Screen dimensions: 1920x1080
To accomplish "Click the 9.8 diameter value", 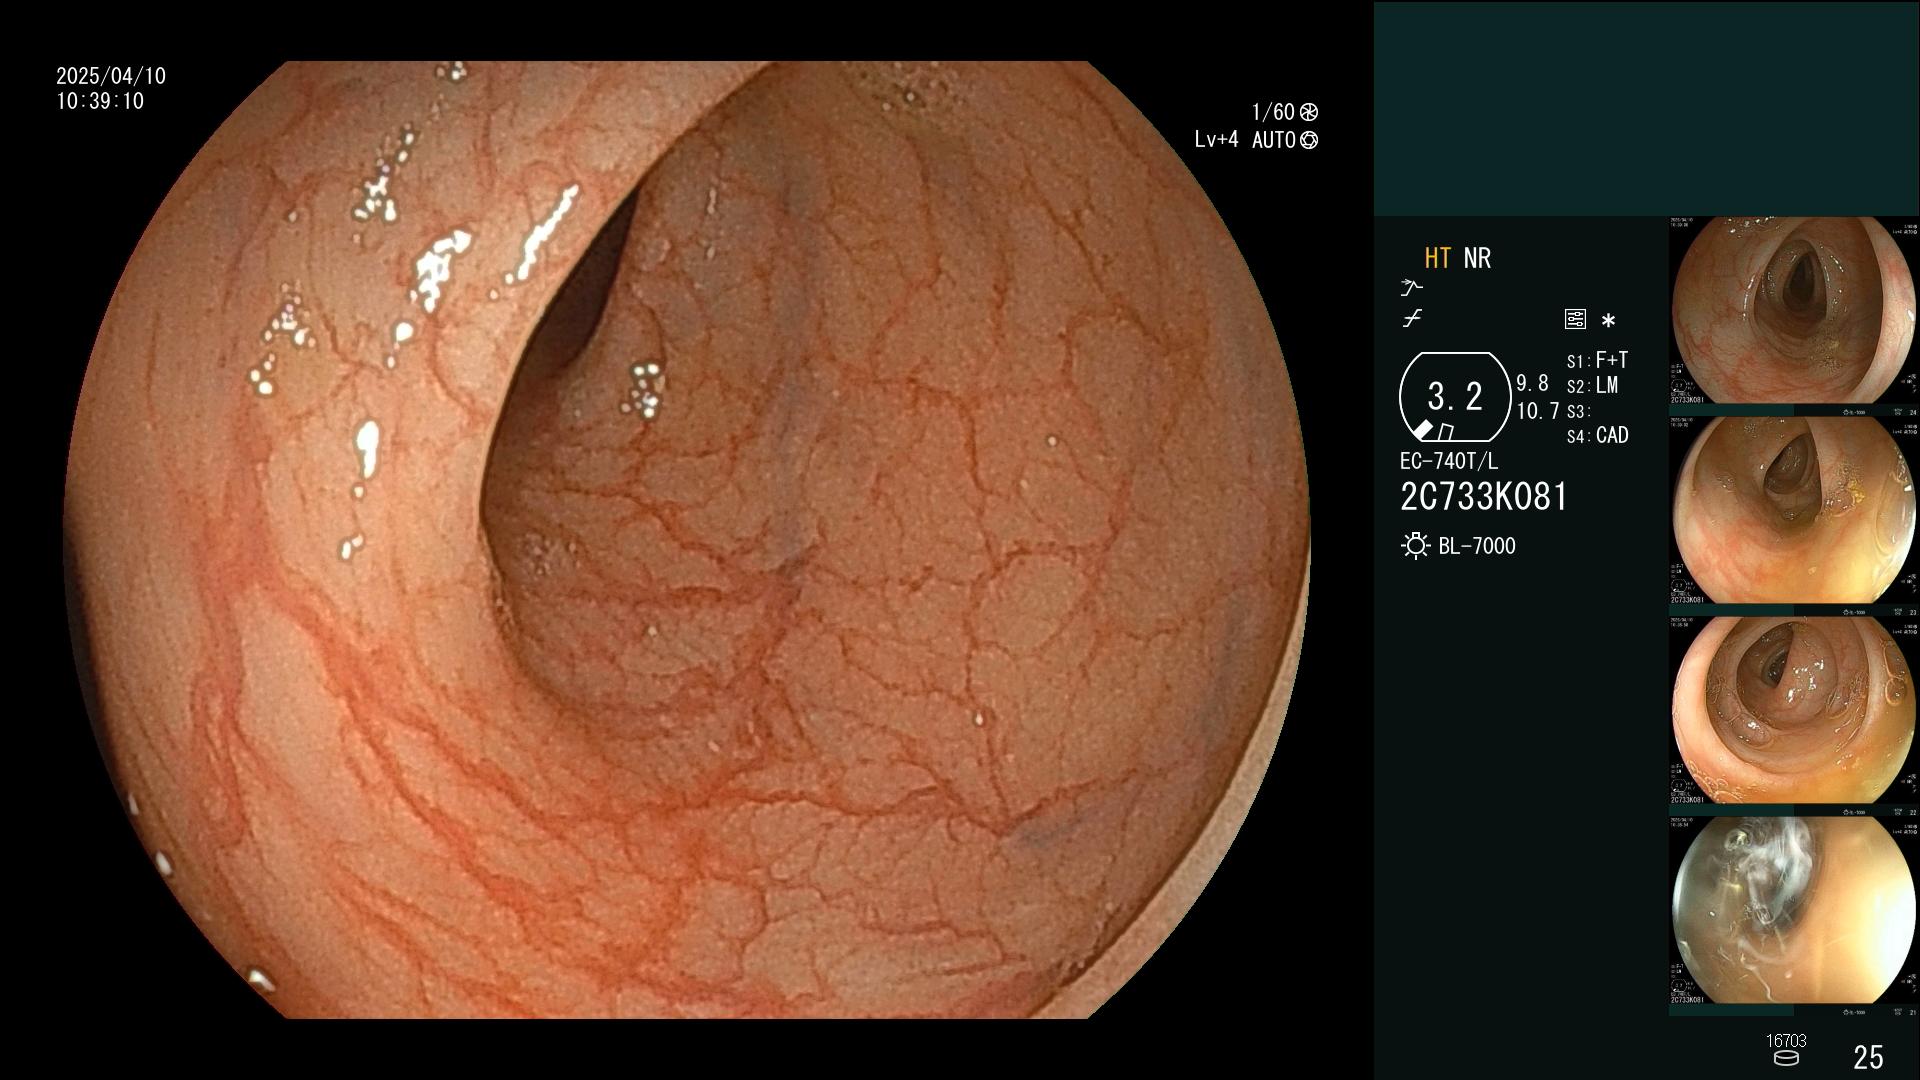I will (x=1532, y=384).
